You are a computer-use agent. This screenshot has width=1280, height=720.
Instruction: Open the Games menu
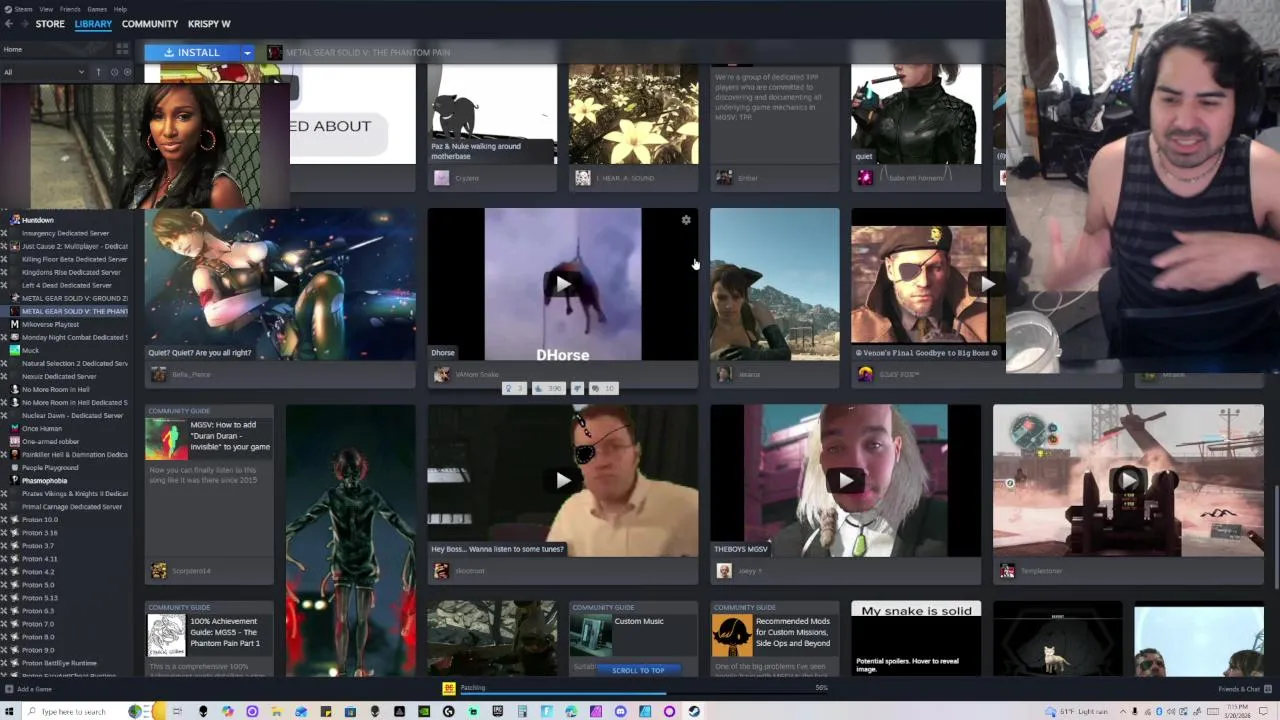pyautogui.click(x=97, y=9)
